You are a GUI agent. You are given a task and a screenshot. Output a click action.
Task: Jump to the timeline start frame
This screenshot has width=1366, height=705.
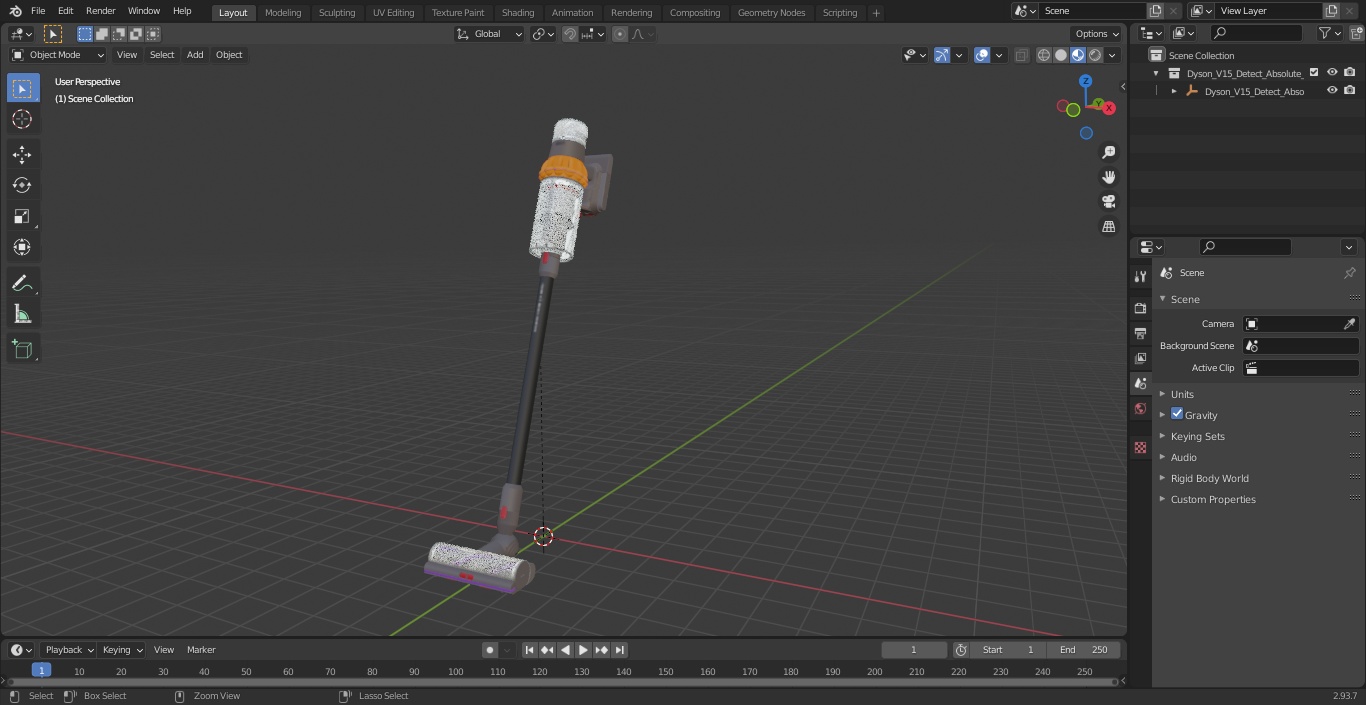530,650
